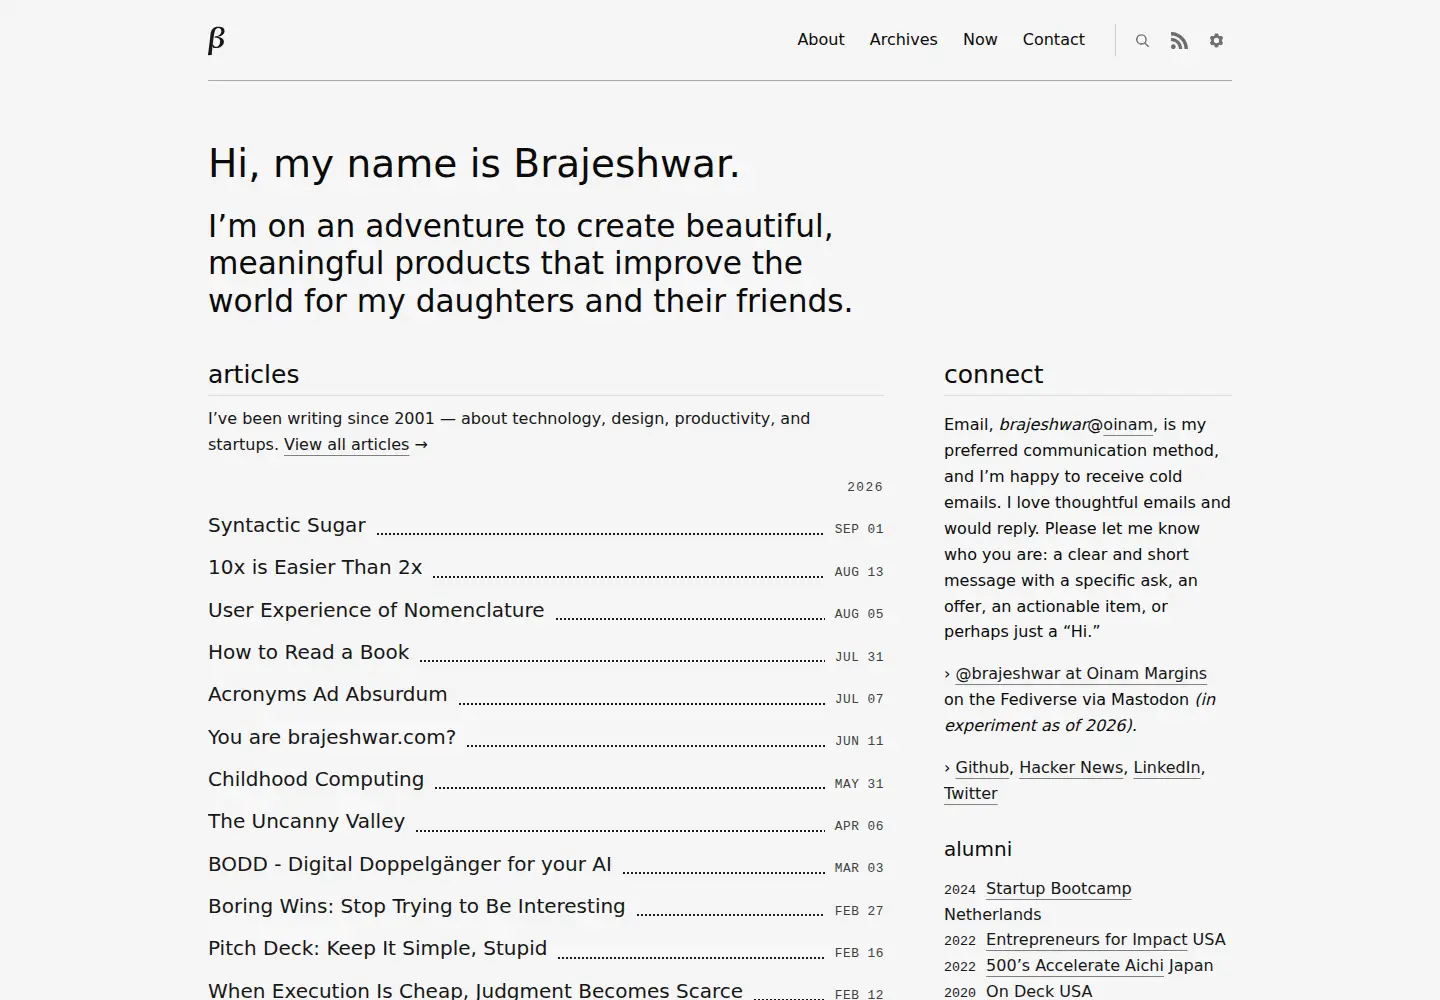1440x1000 pixels.
Task: Follow the 'View all articles' link
Action: pos(346,445)
